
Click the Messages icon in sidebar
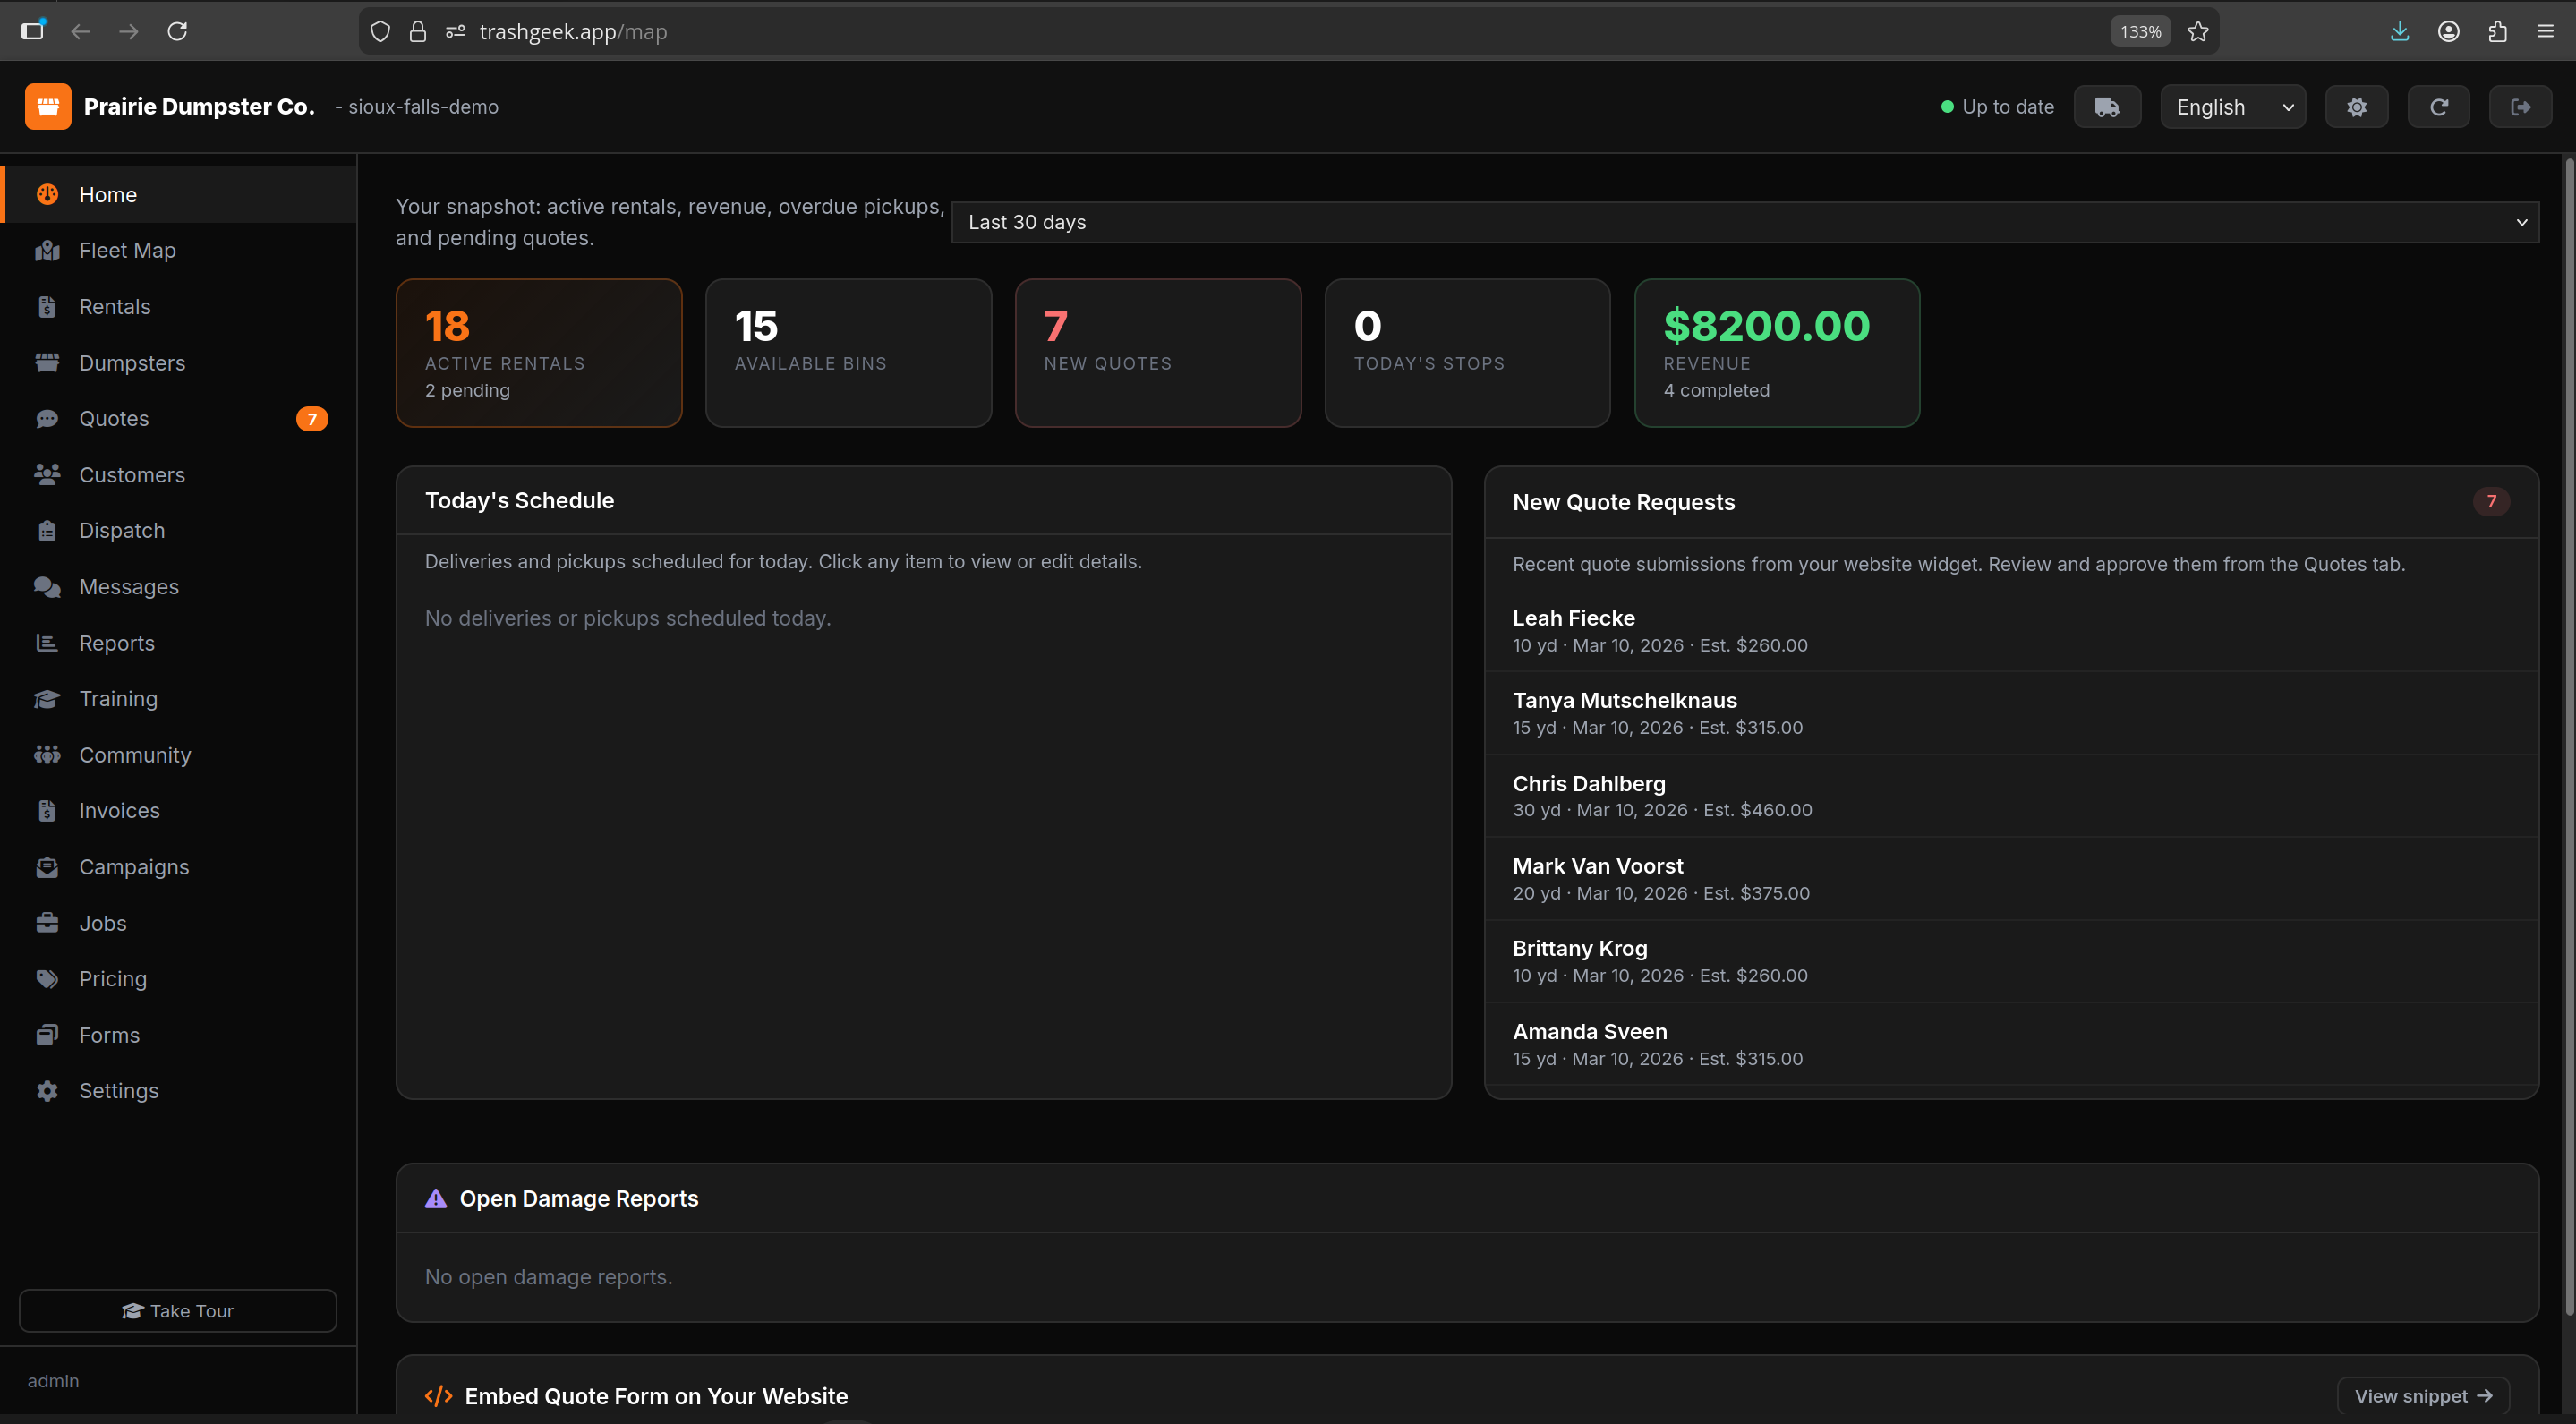[x=47, y=587]
